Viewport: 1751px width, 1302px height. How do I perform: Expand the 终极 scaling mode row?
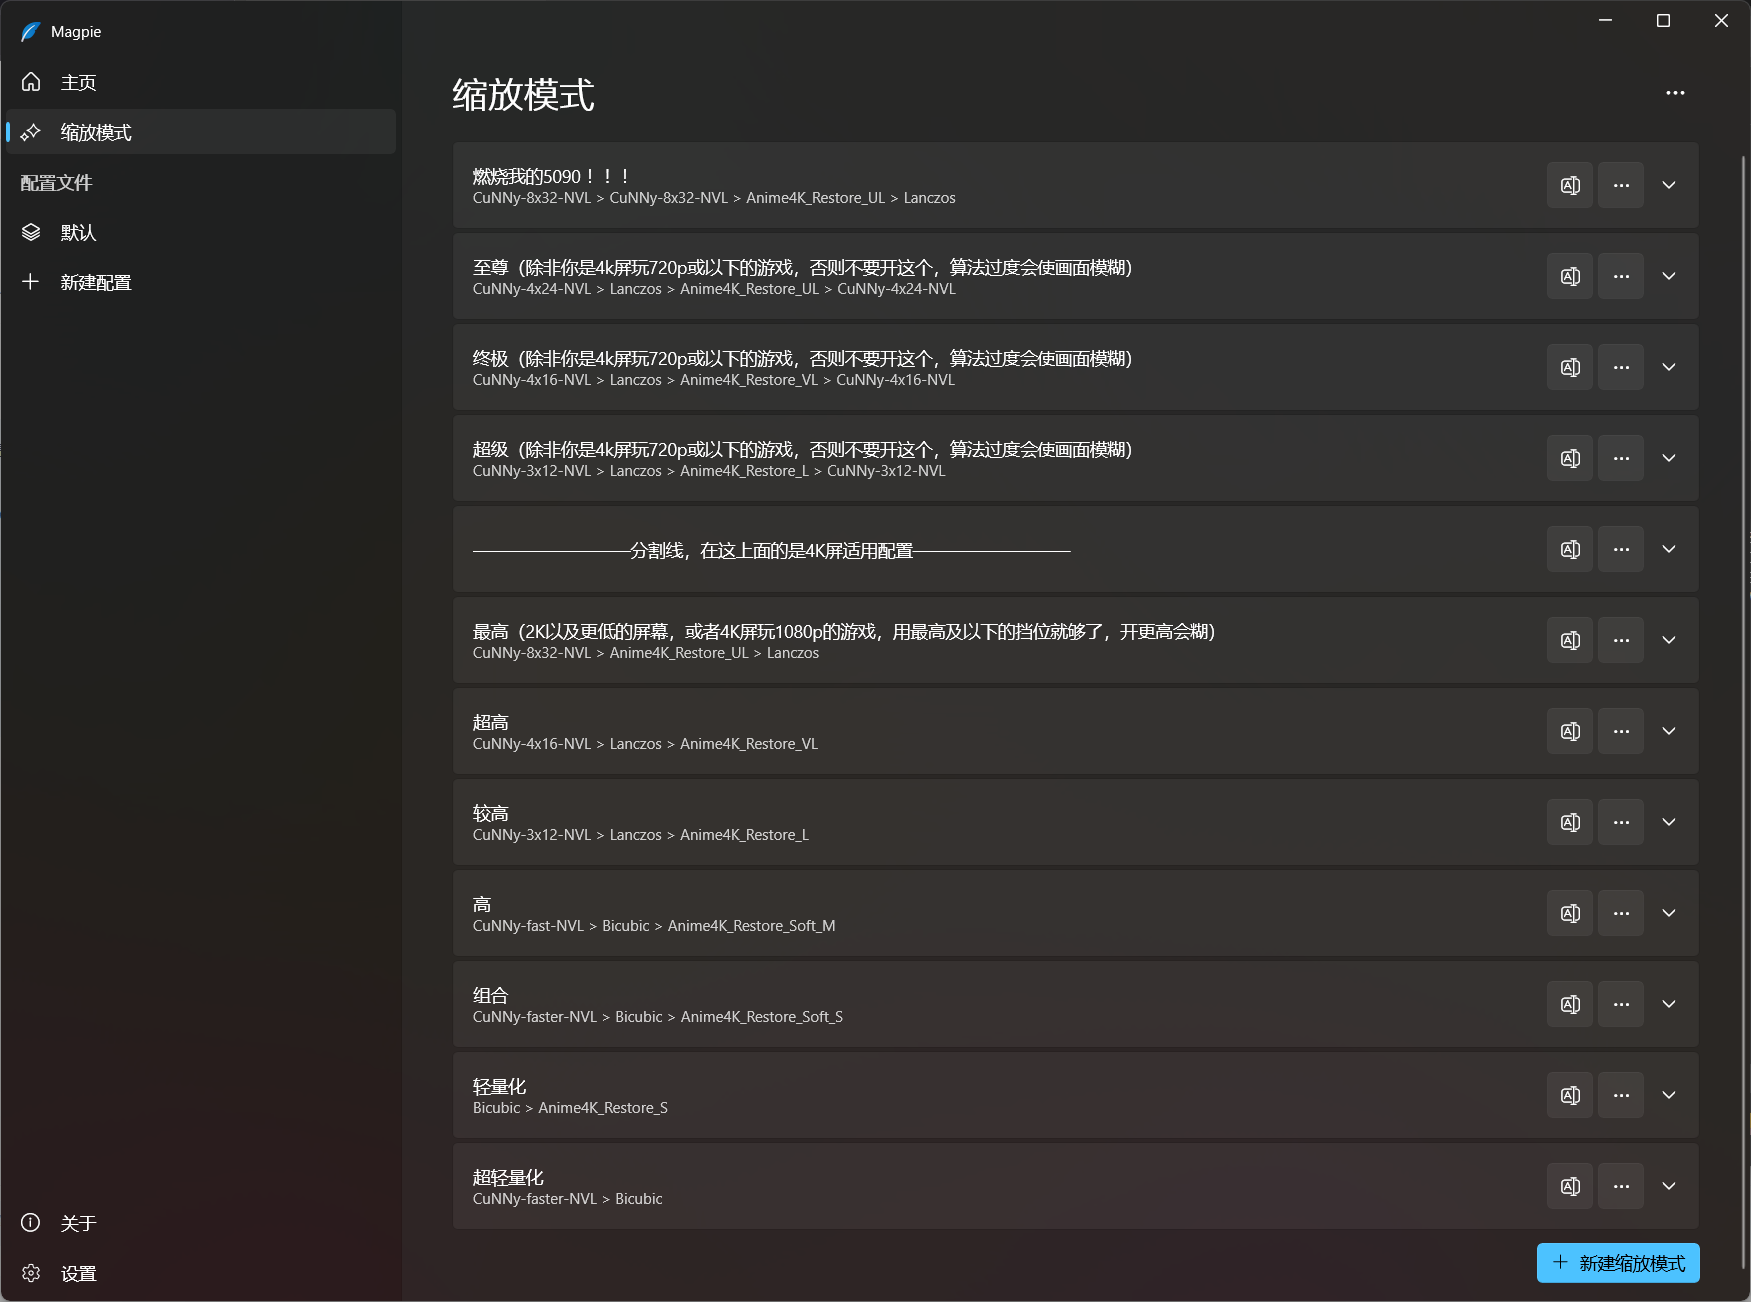coord(1669,367)
